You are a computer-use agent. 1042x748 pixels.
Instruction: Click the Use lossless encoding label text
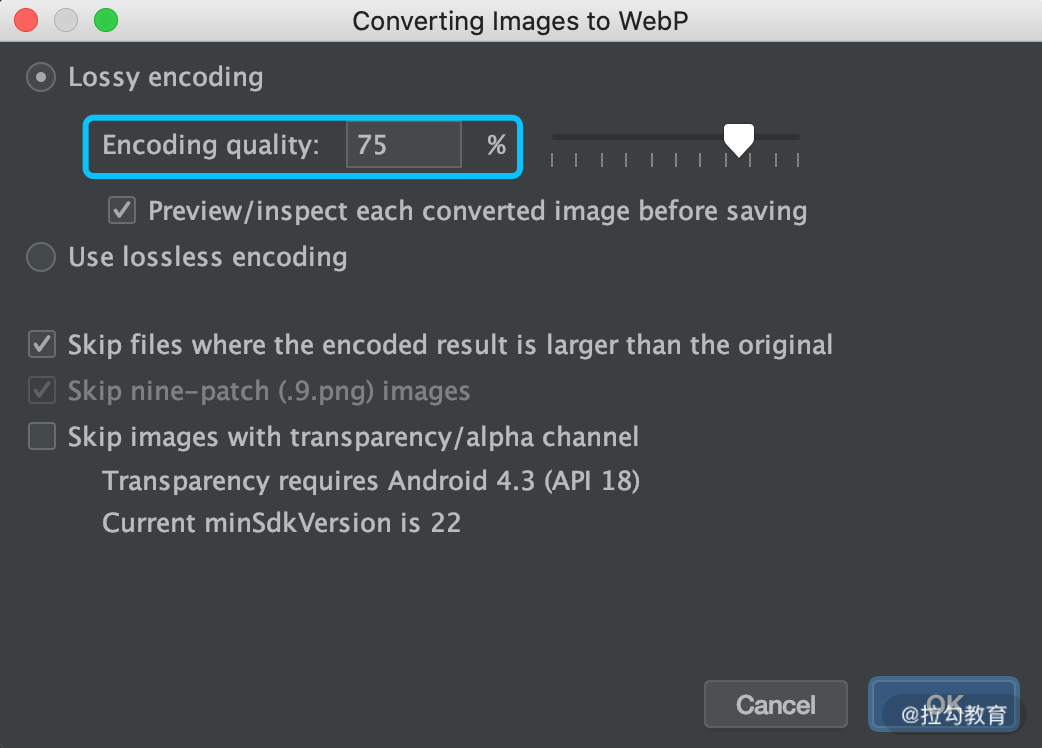(208, 257)
